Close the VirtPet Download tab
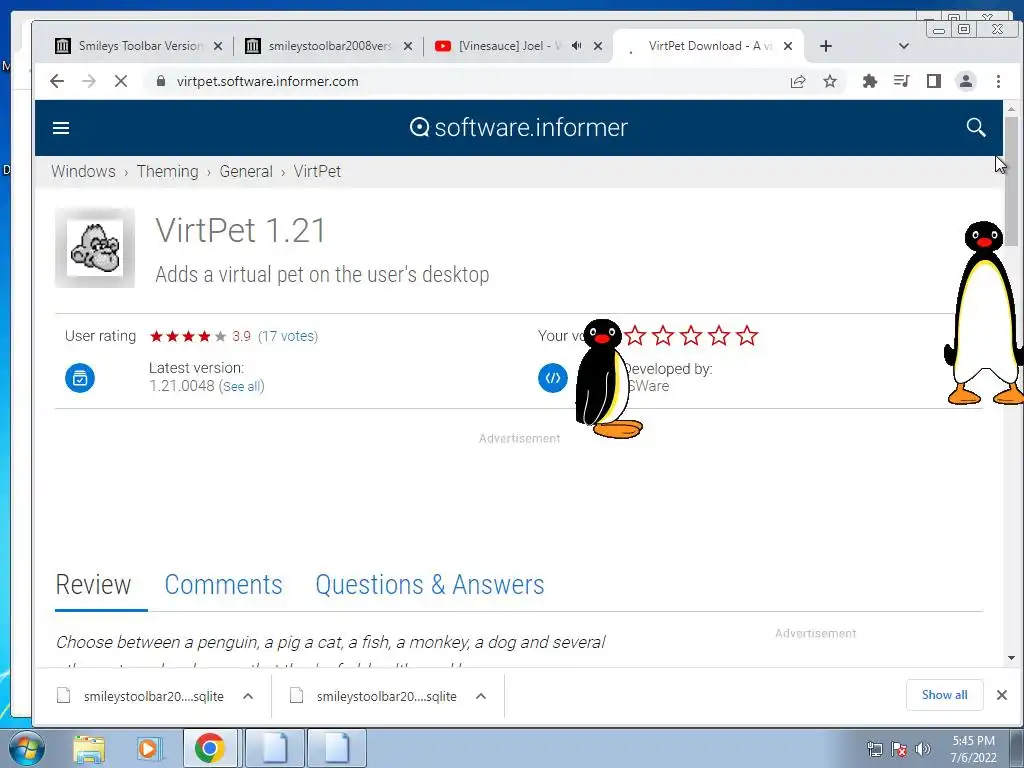This screenshot has height=768, width=1024. tap(788, 46)
